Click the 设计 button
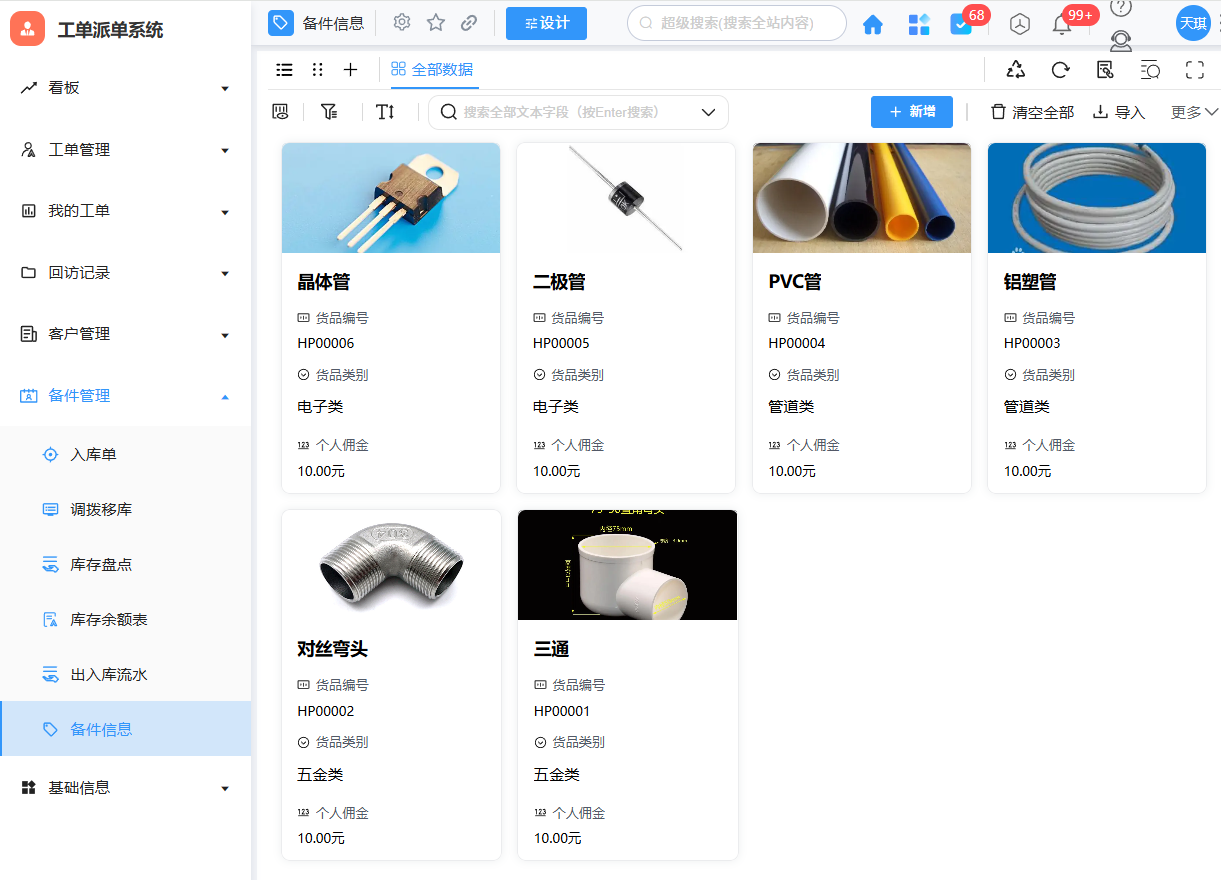This screenshot has height=880, width=1221. pos(546,23)
